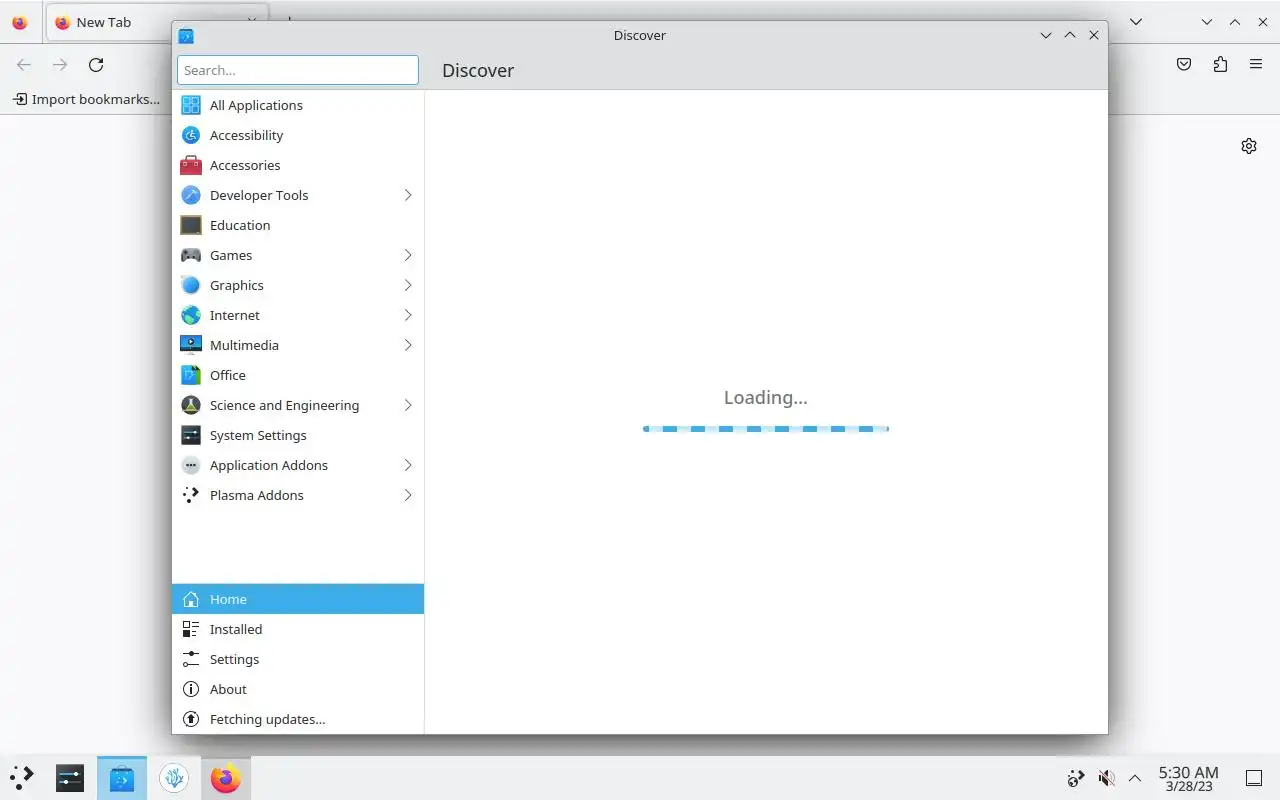Click the Science and Engineering flask icon
1280x800 pixels.
[191, 405]
